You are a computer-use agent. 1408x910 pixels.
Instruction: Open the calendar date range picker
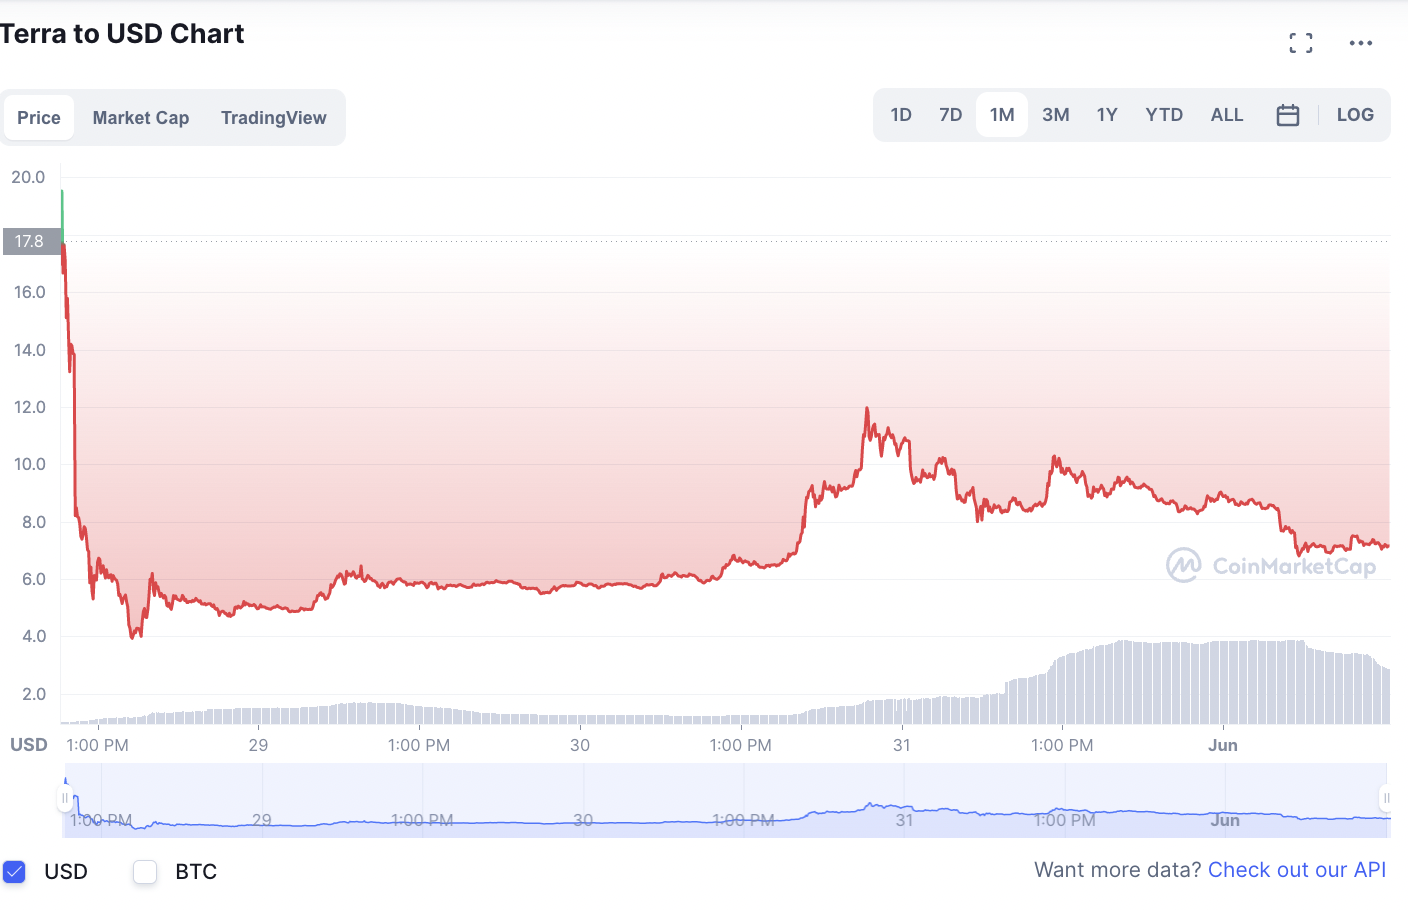tap(1288, 115)
